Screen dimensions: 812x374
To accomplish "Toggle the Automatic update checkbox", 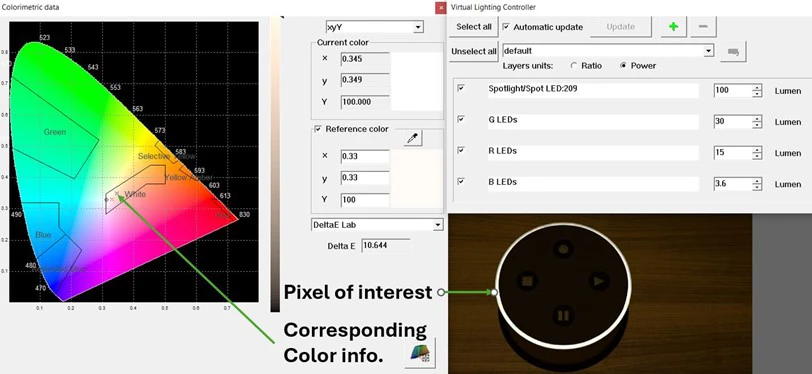I will click(506, 26).
